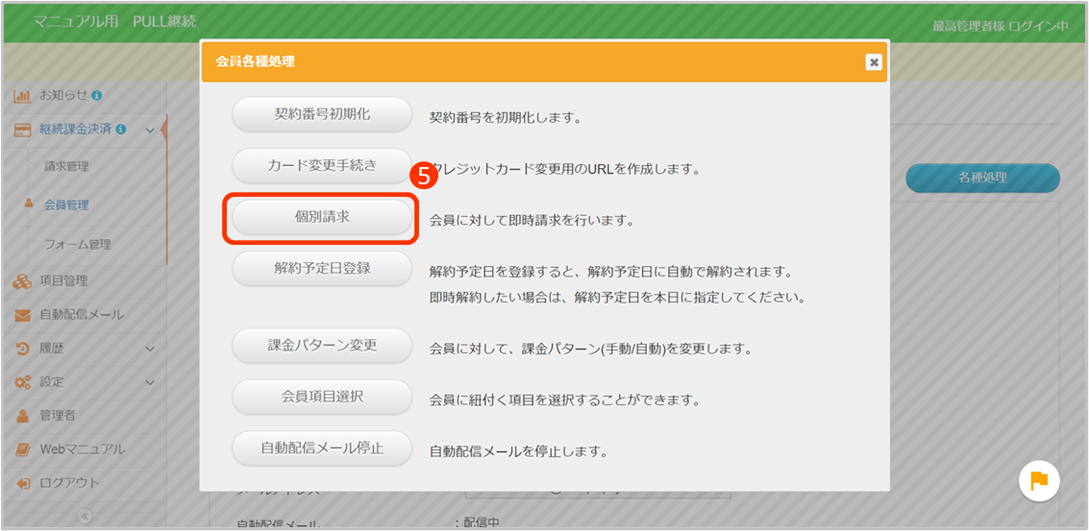
Task: Click the ログアウト exit icon
Action: 22,483
